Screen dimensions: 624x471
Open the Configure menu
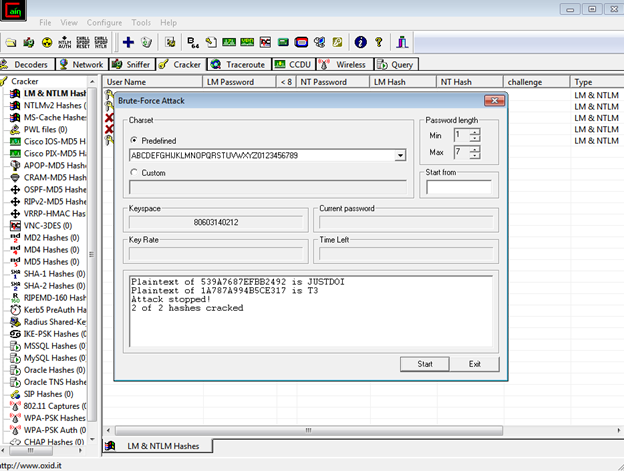[x=104, y=22]
